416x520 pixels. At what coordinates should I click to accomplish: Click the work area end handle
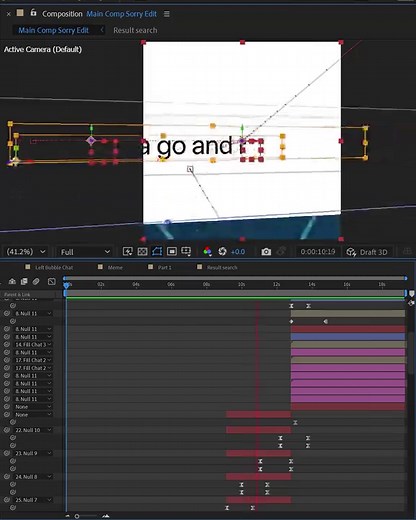coord(406,293)
